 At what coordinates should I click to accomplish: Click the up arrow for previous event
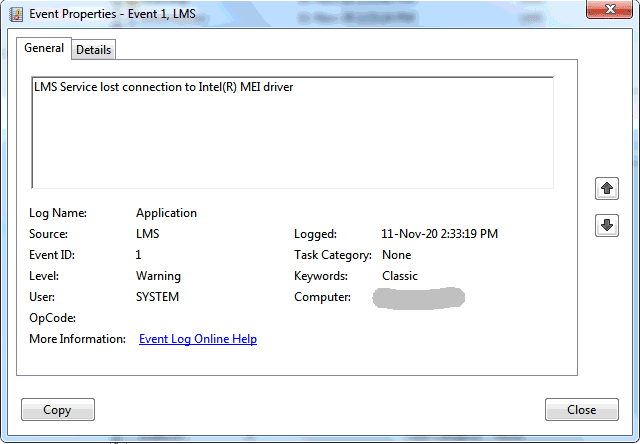pyautogui.click(x=606, y=188)
